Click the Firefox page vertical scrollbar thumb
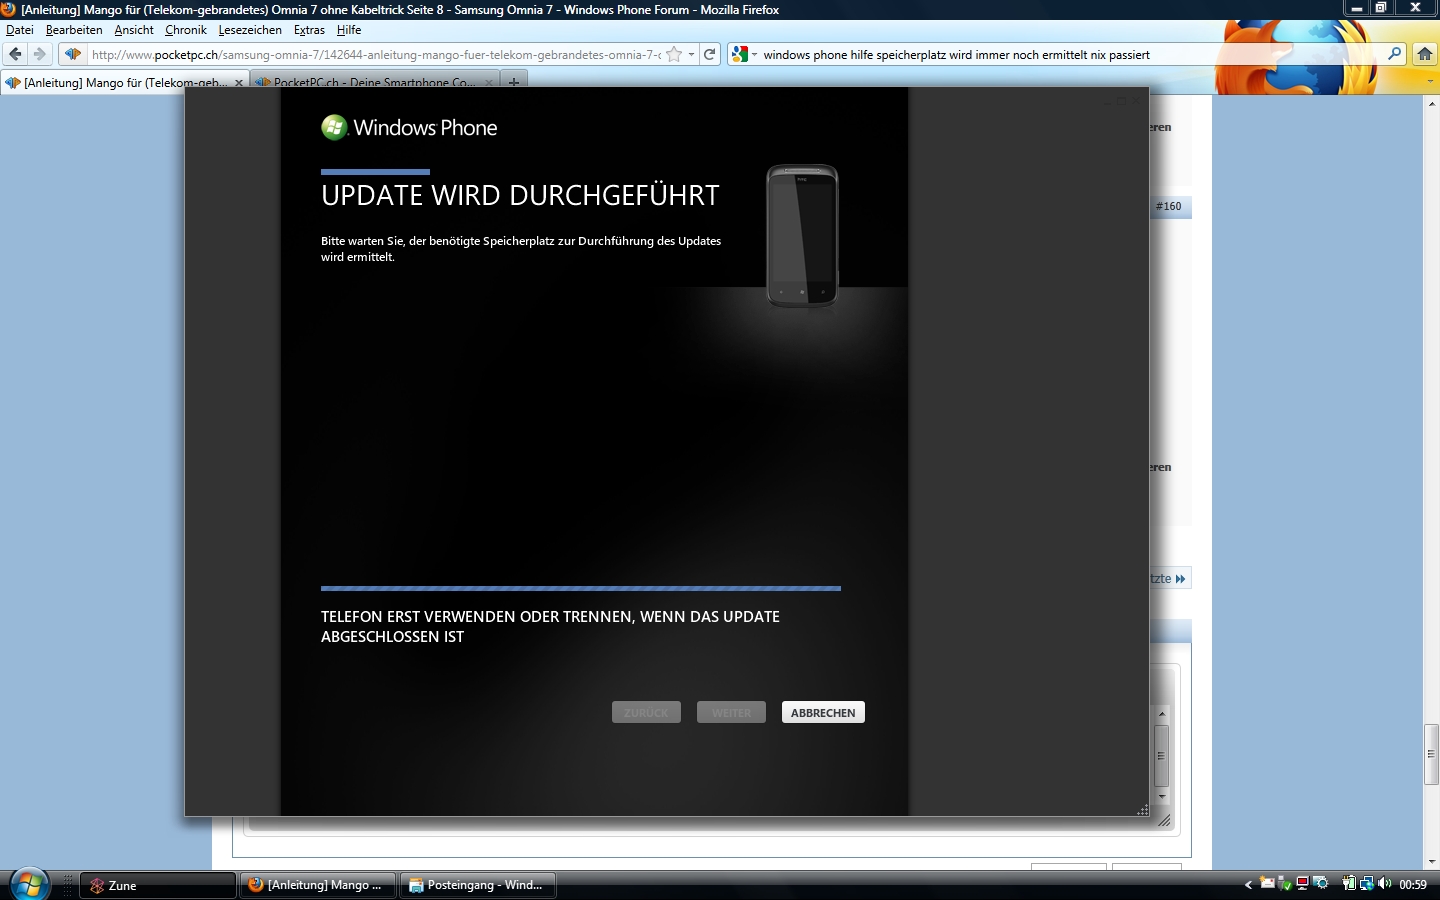This screenshot has width=1440, height=900. pos(1431,754)
